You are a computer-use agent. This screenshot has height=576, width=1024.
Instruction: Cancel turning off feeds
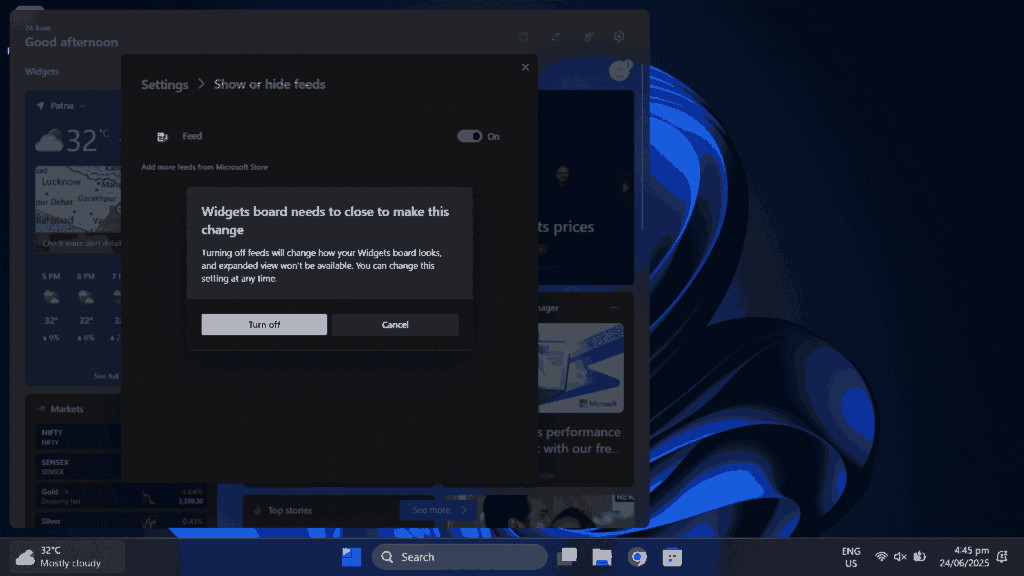[395, 325]
